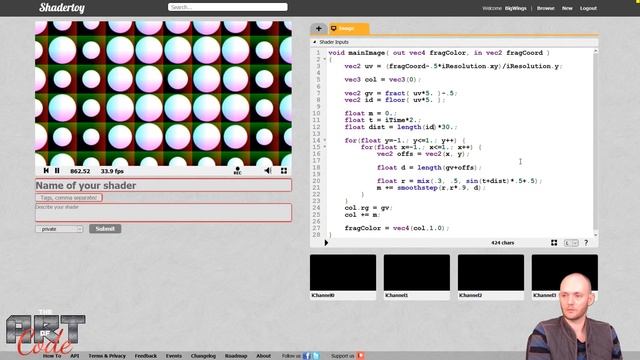The height and width of the screenshot is (360, 640).
Task: Follow Shadertoy on Twitter
Action: pyautogui.click(x=316, y=356)
